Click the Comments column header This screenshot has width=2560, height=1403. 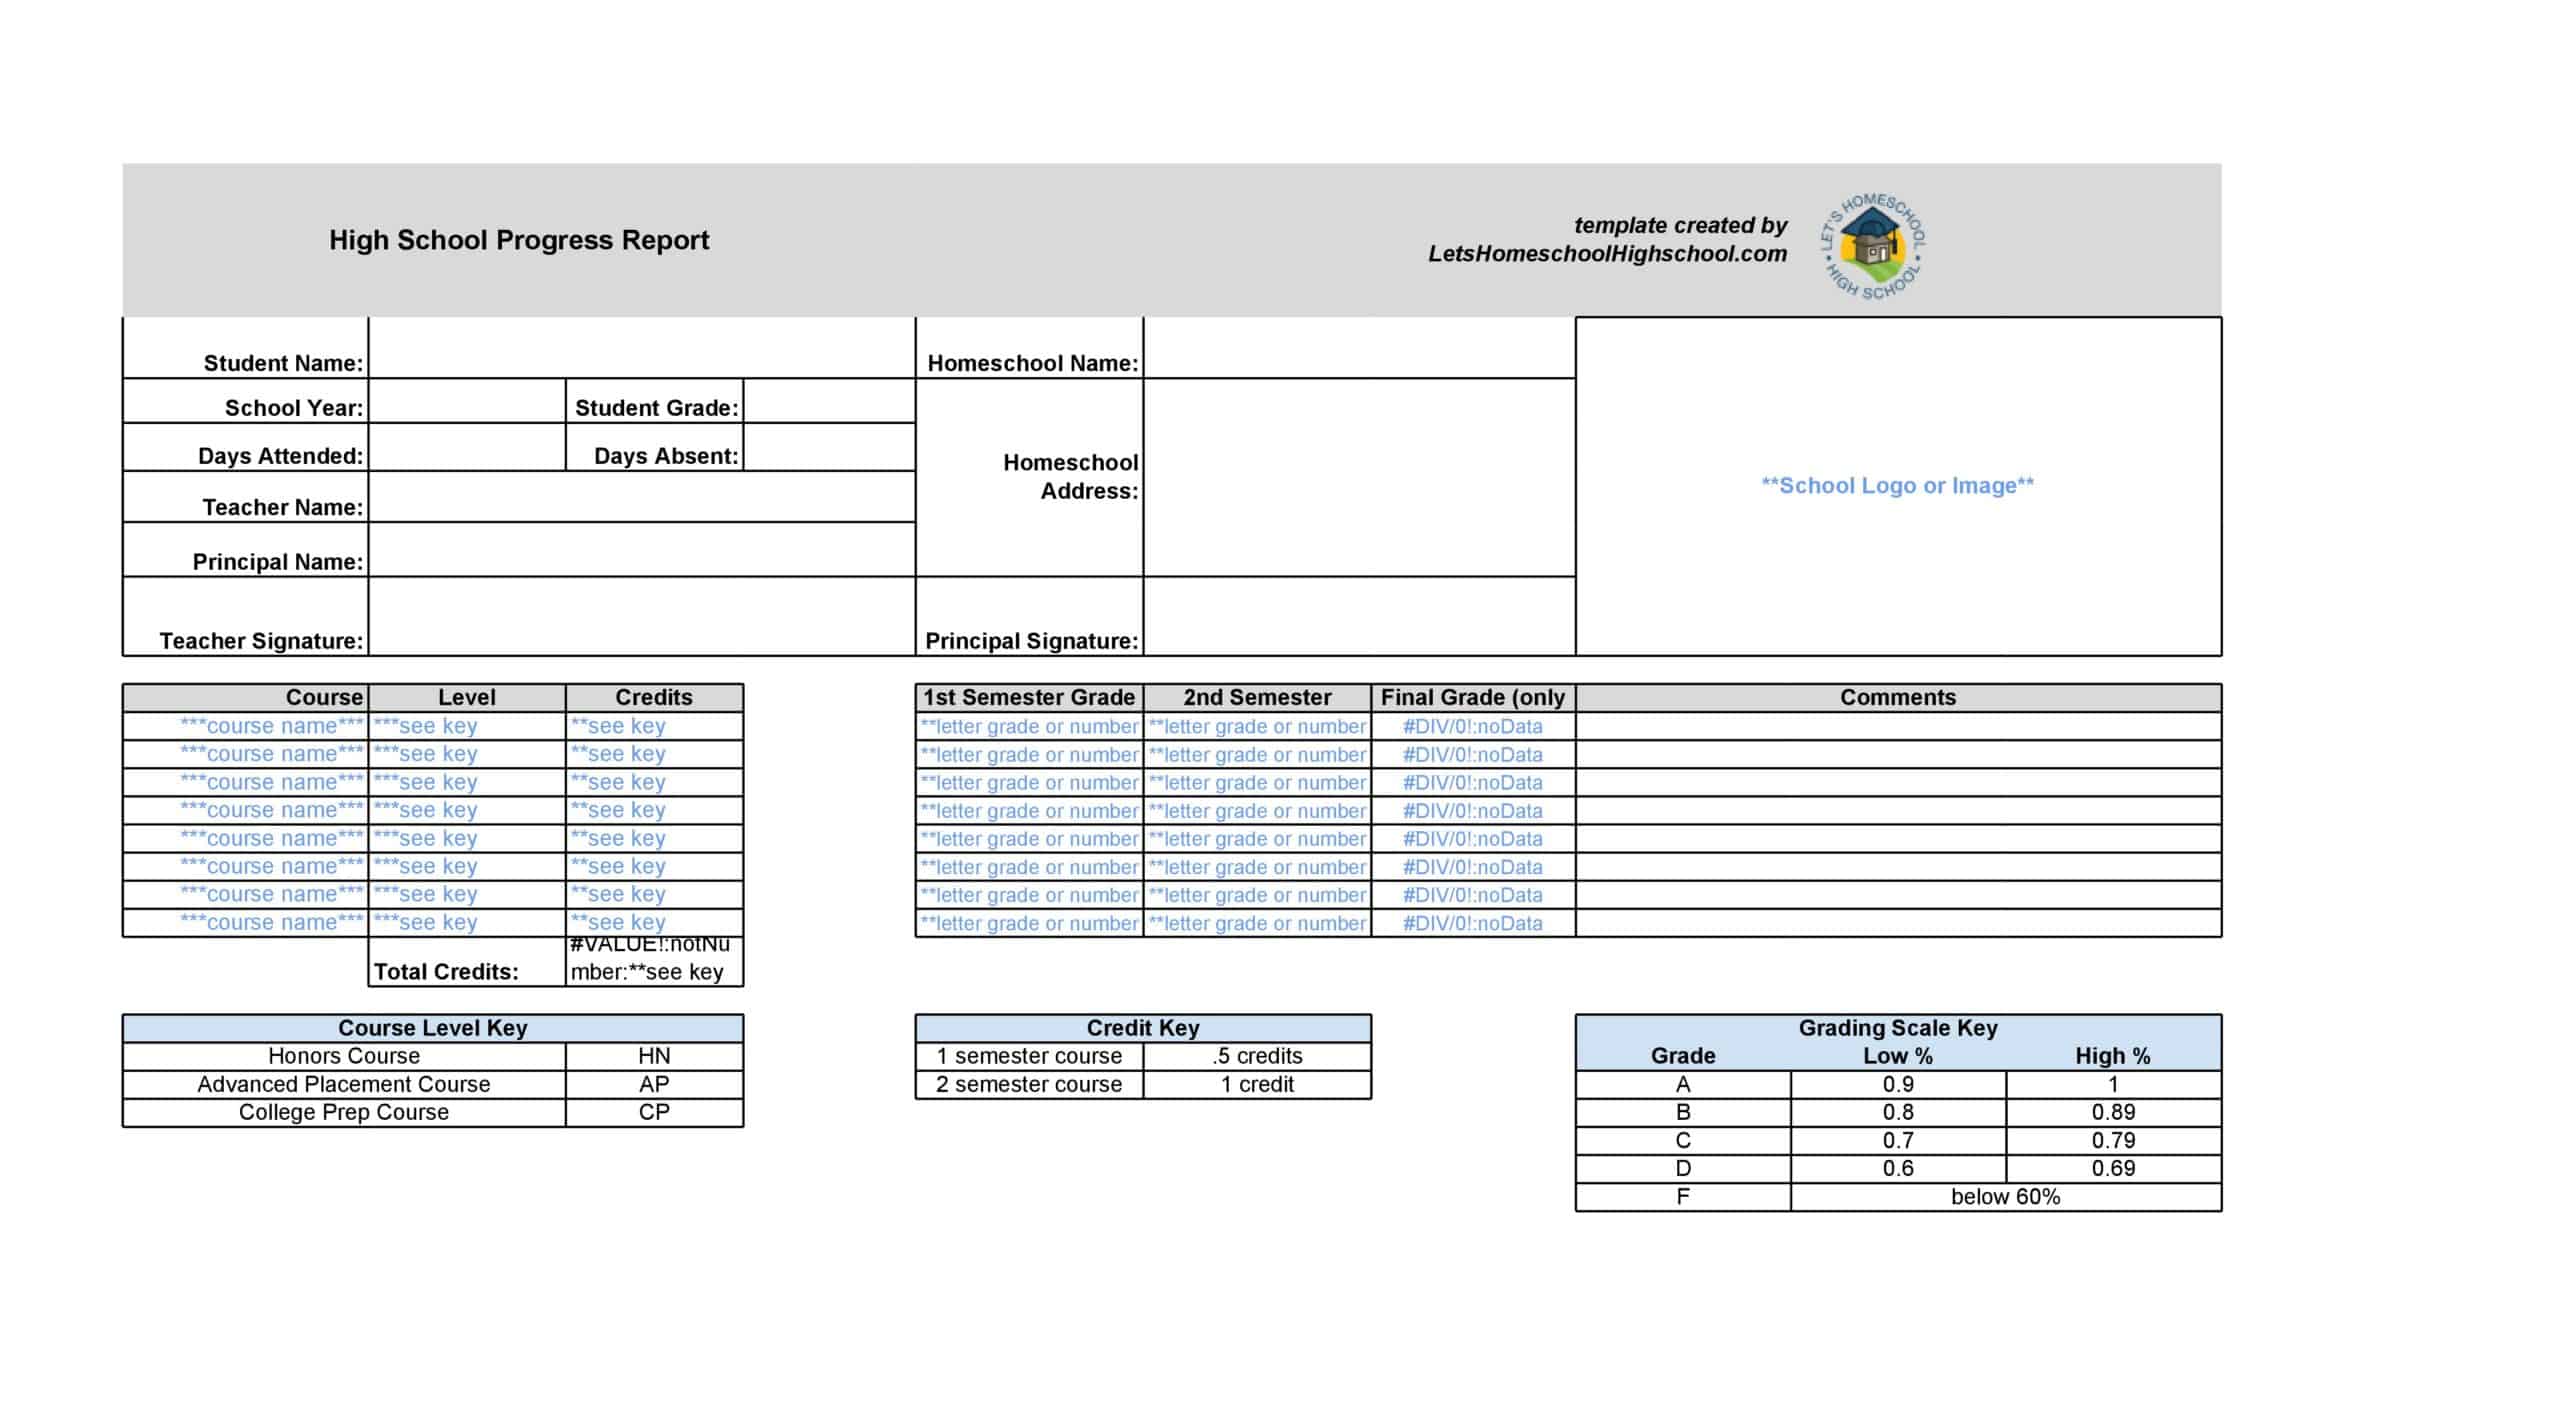coord(1898,698)
